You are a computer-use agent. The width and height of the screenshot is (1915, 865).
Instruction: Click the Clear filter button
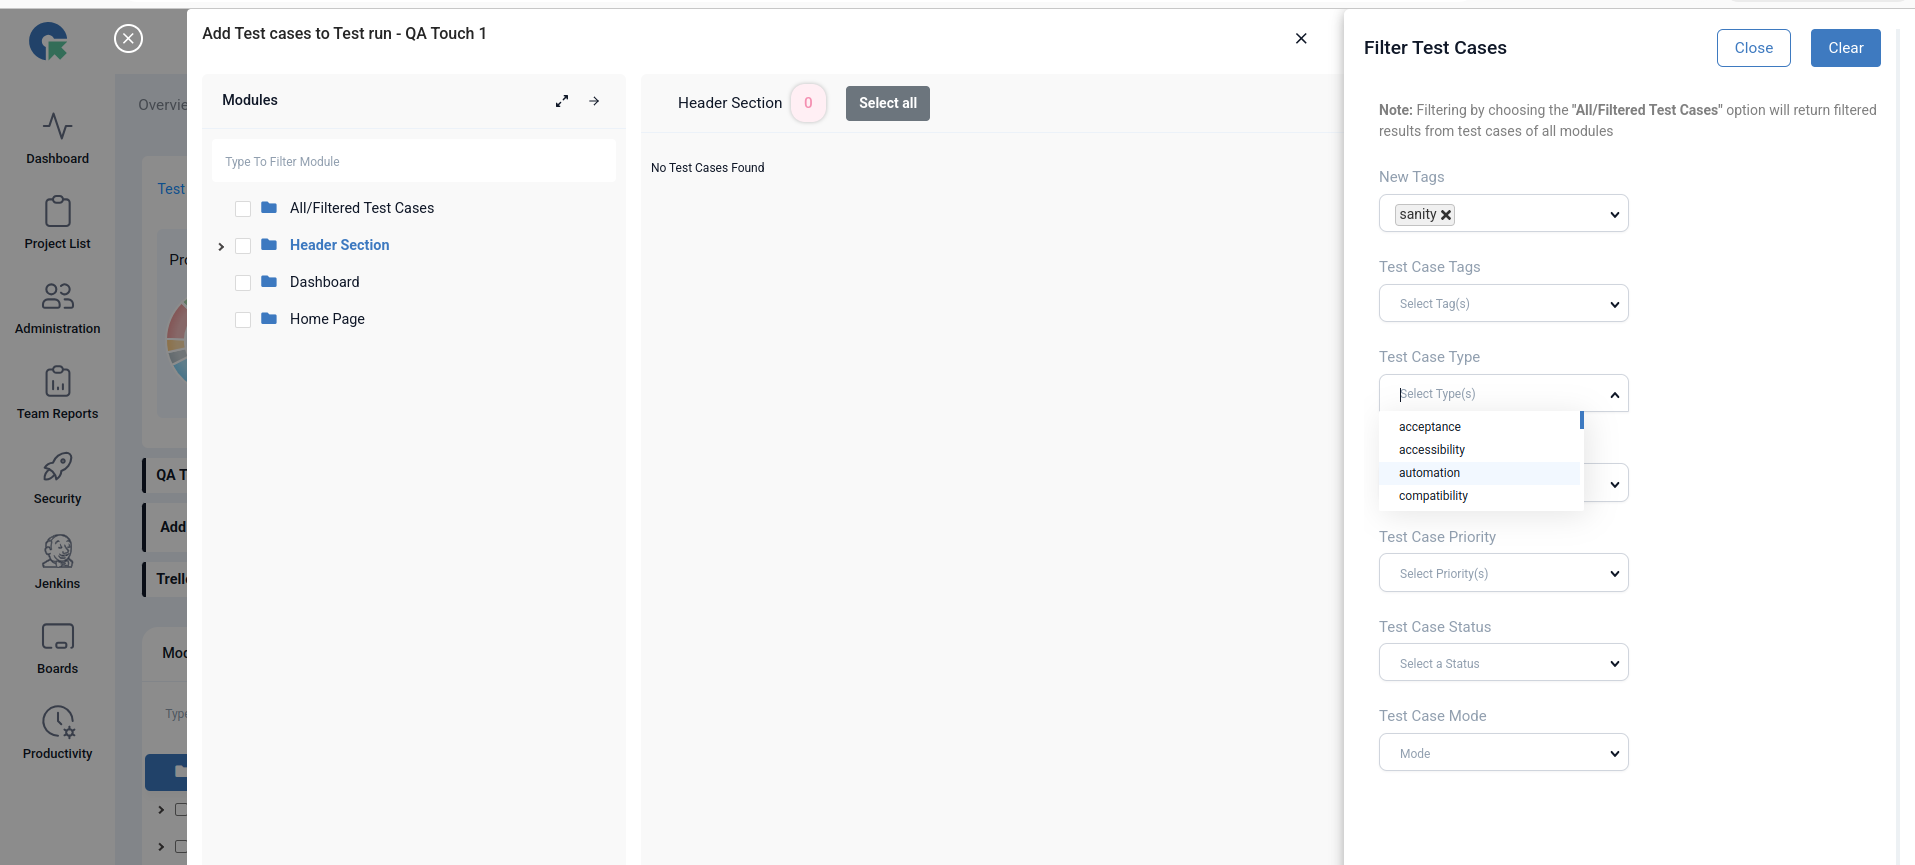(1845, 48)
